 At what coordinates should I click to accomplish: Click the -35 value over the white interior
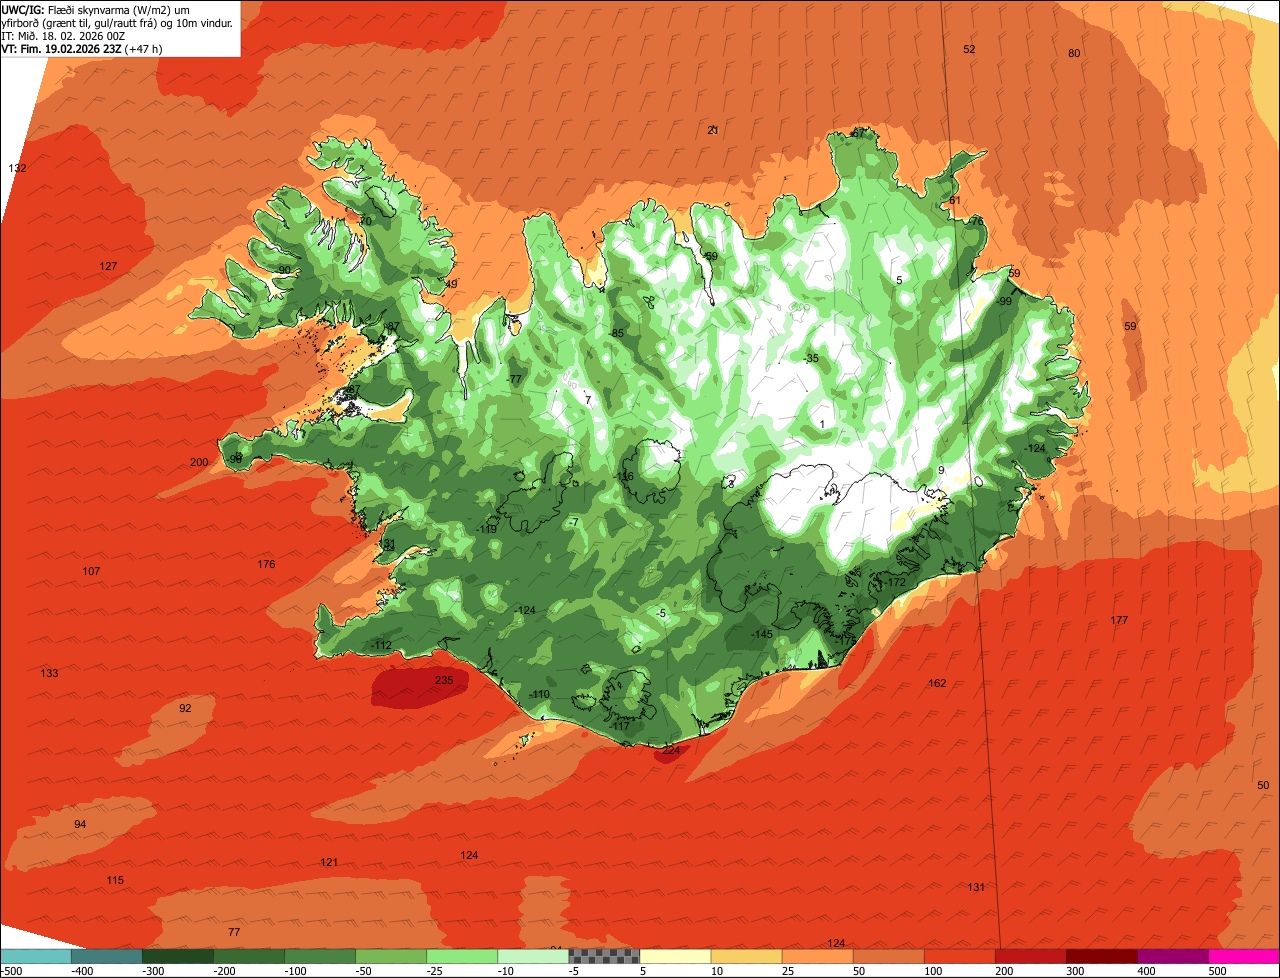(811, 358)
